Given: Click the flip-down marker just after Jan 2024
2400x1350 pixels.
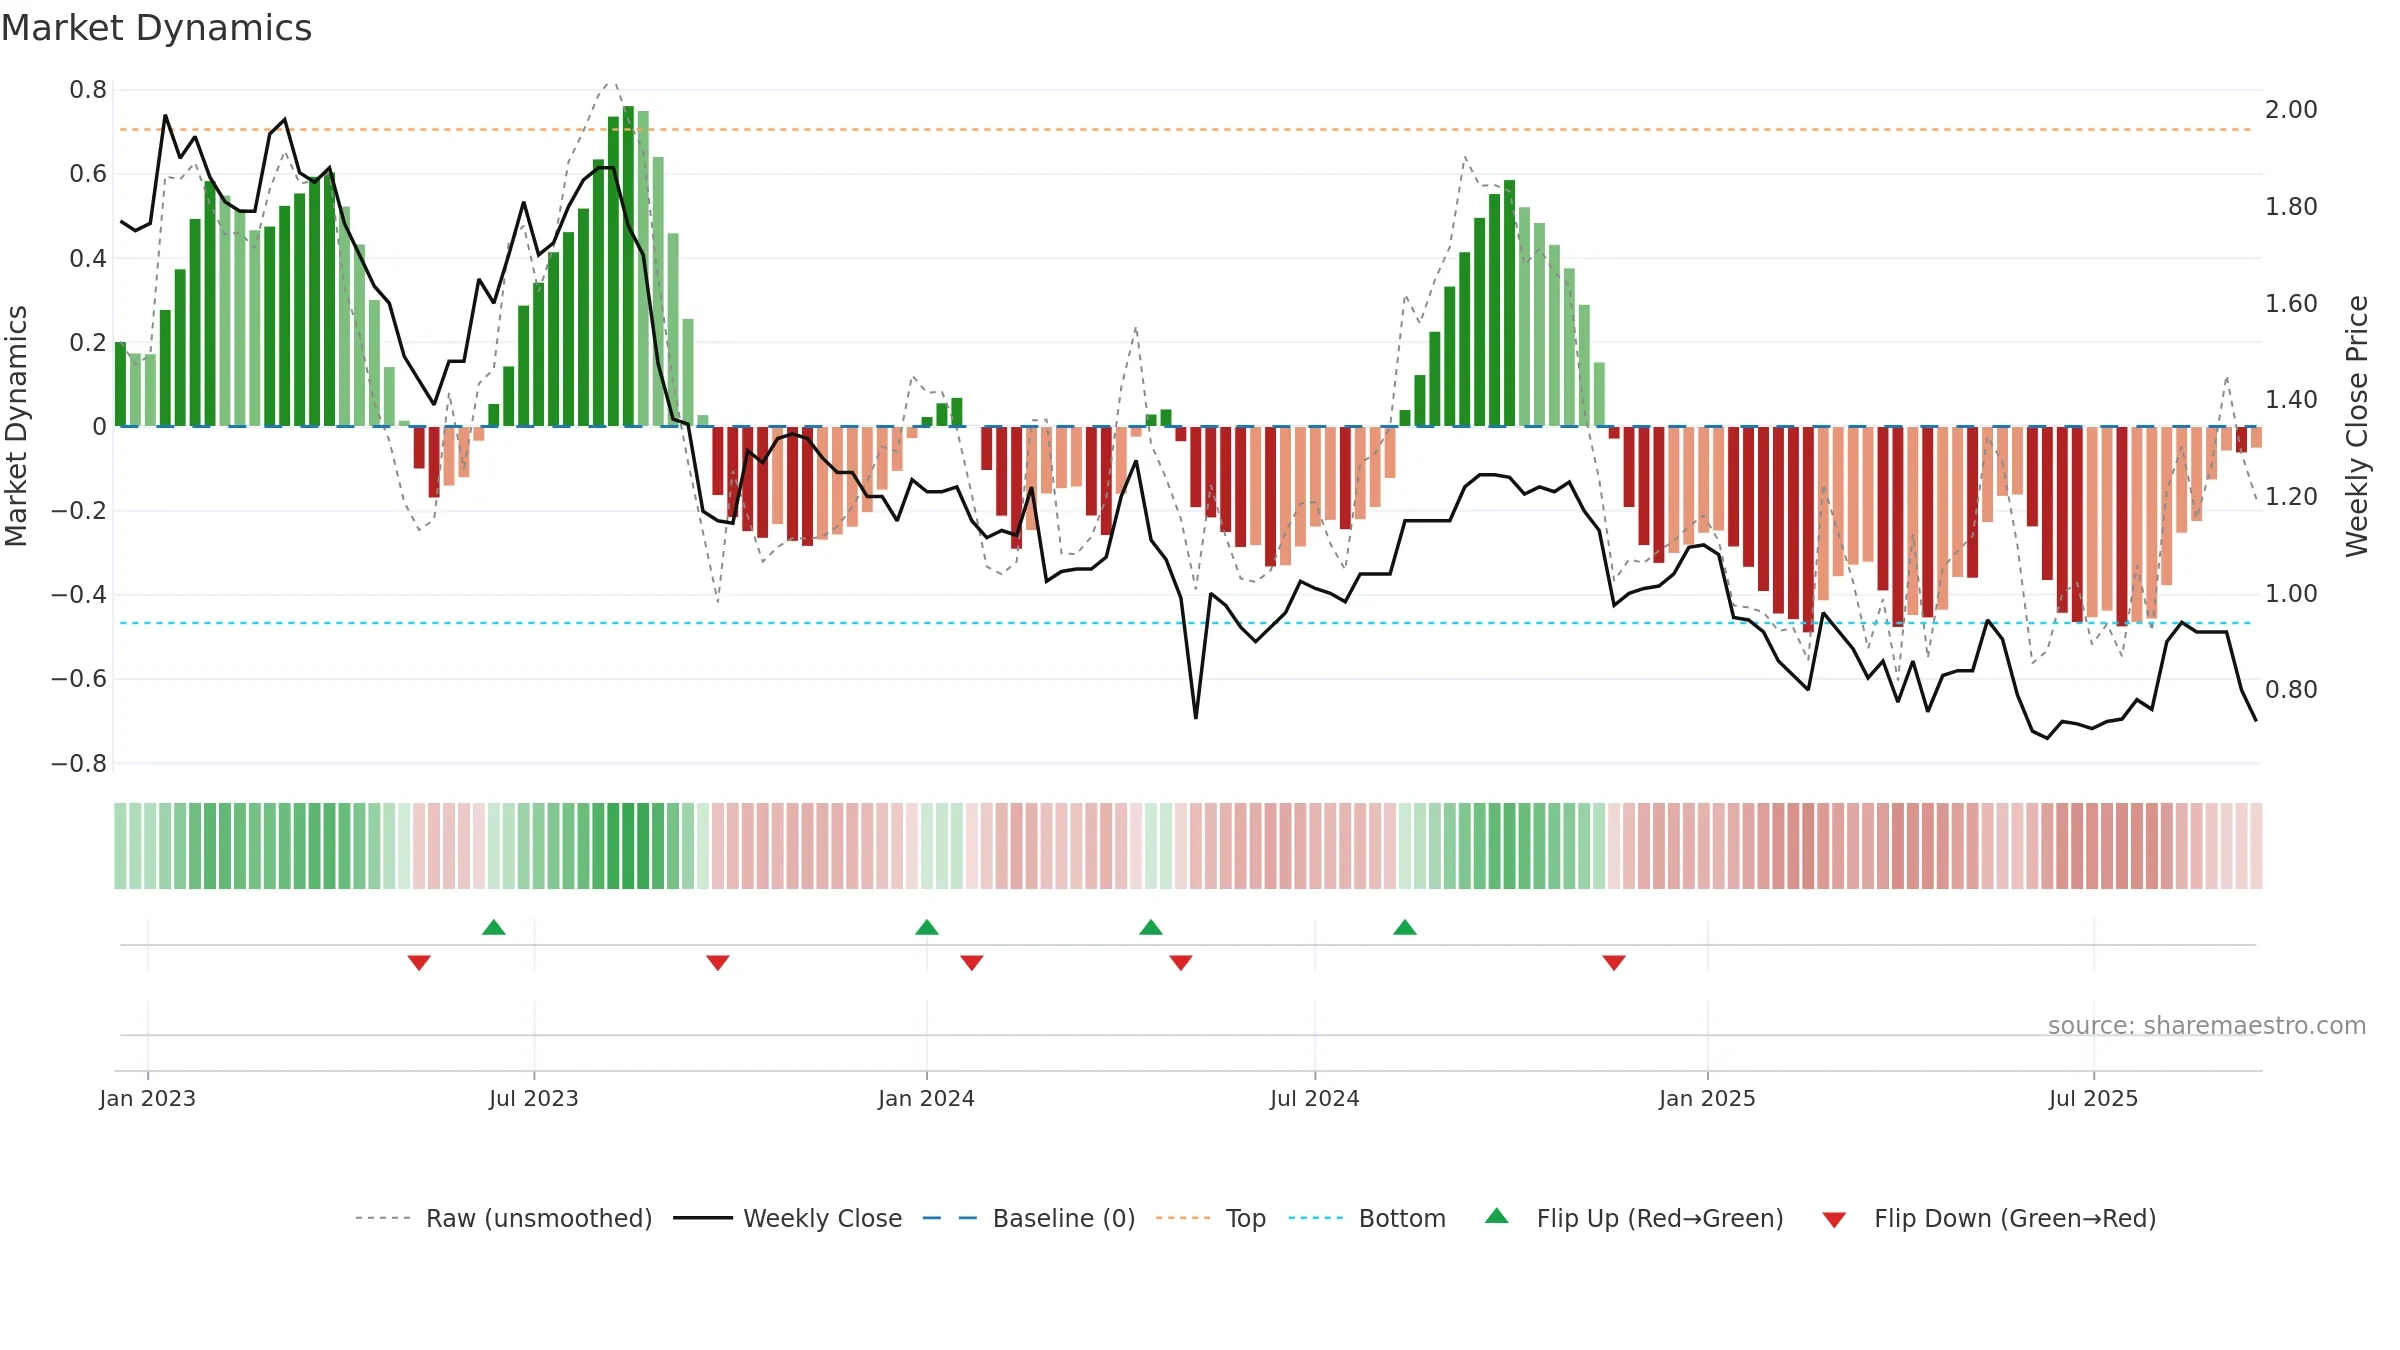Looking at the screenshot, I should (x=972, y=963).
